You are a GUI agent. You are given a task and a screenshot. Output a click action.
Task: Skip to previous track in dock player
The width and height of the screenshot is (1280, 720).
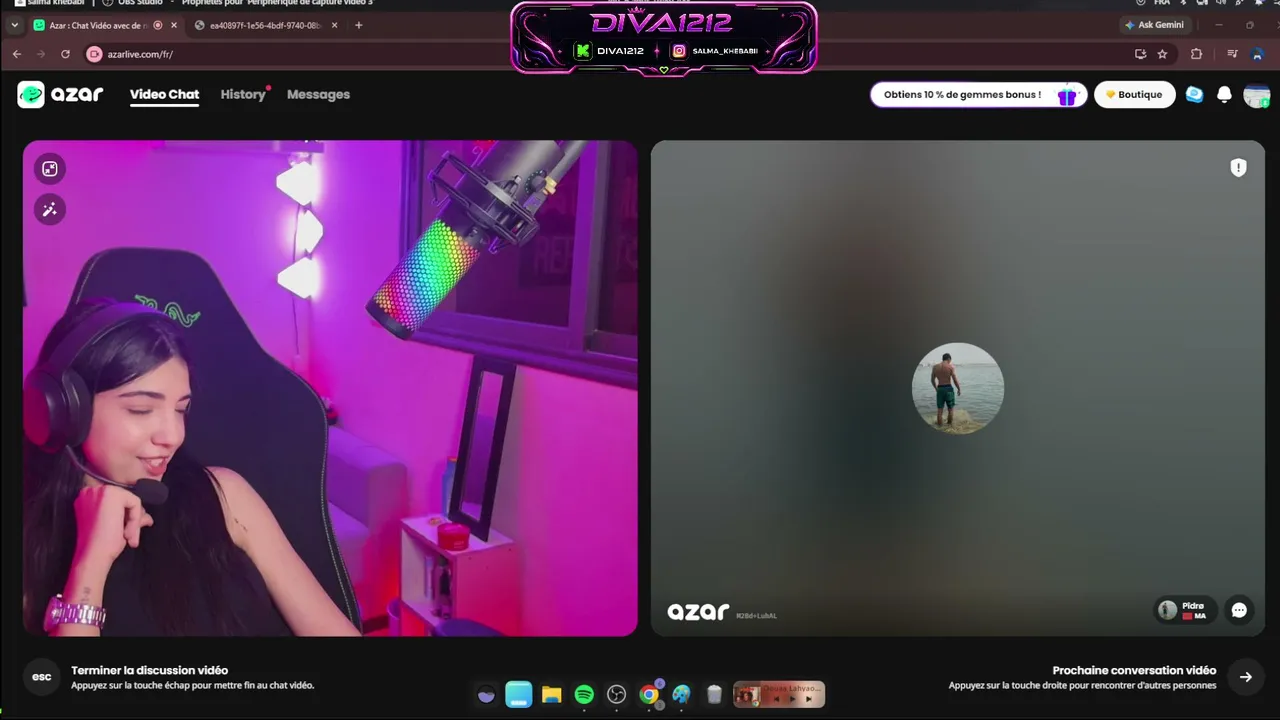coord(776,699)
